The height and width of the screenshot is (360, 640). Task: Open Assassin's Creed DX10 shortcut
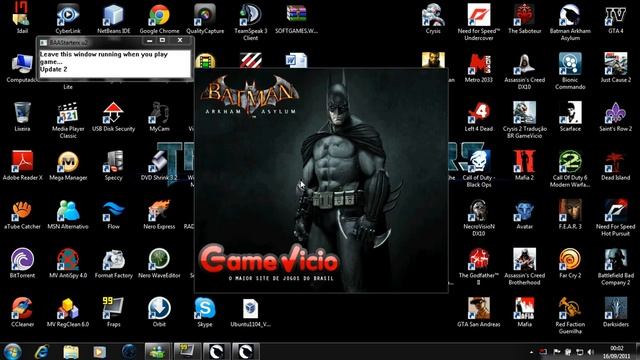(x=524, y=65)
